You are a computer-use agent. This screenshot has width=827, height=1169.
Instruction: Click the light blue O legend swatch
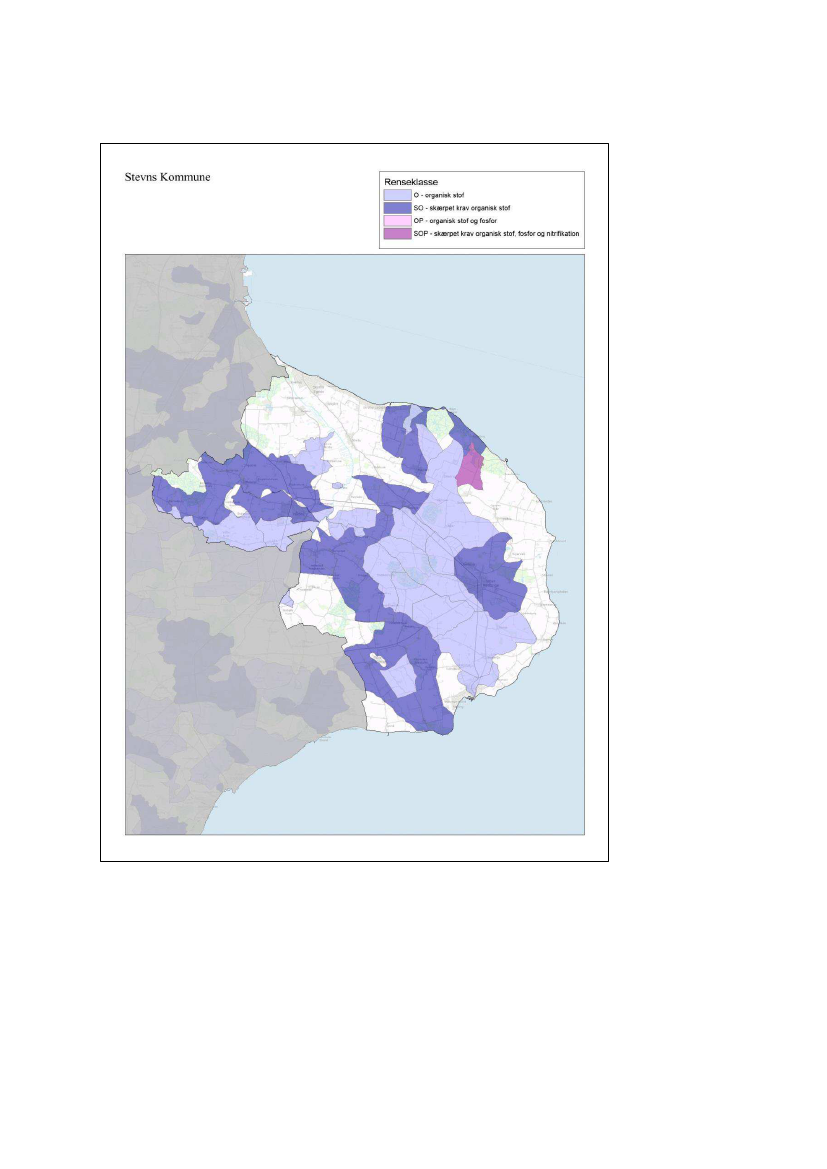(397, 195)
